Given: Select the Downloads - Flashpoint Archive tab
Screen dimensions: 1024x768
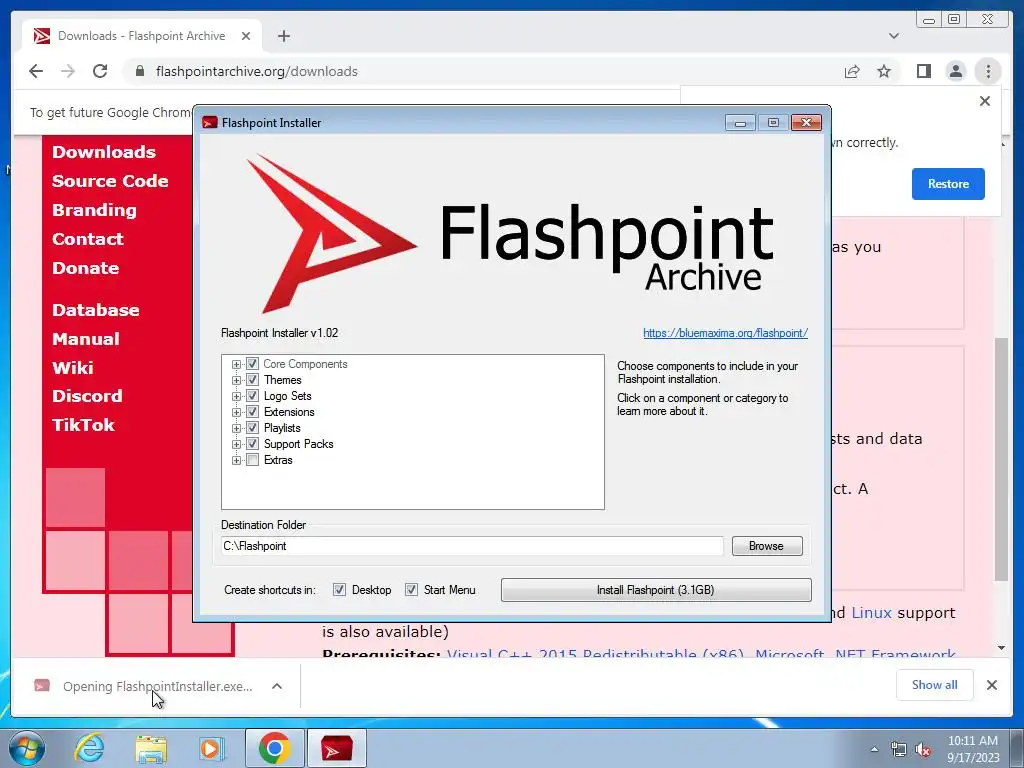Looking at the screenshot, I should click(x=141, y=36).
